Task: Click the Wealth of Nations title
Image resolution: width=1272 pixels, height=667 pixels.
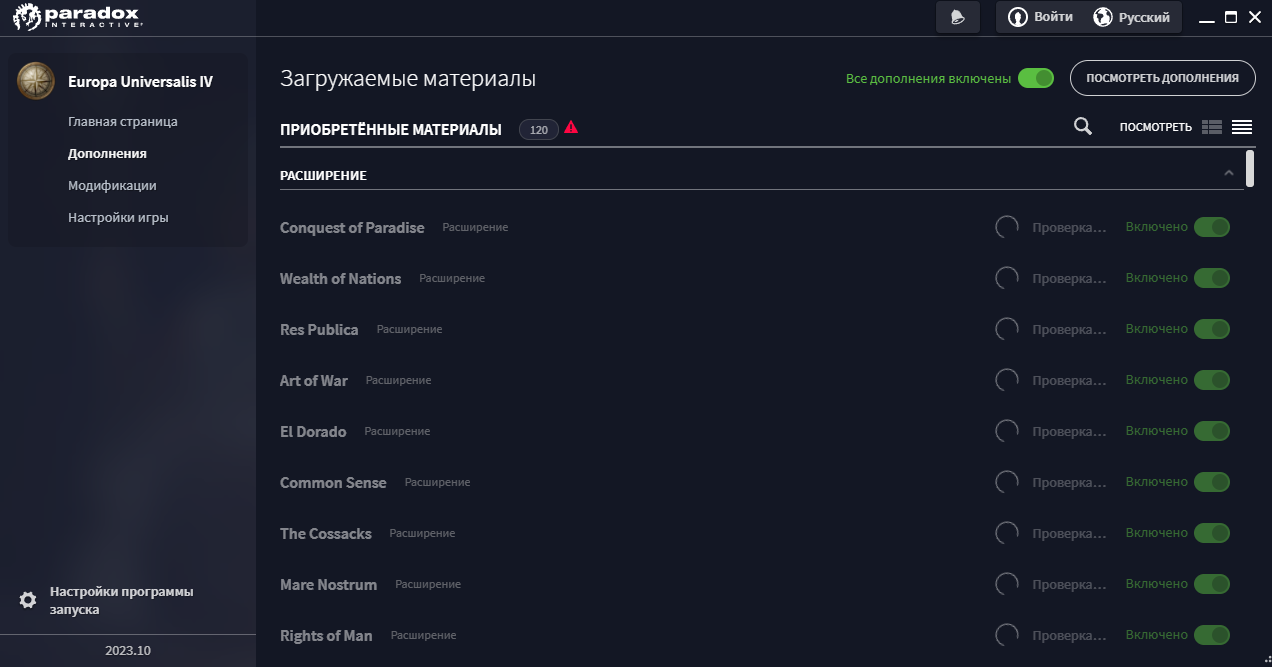Action: coord(340,278)
